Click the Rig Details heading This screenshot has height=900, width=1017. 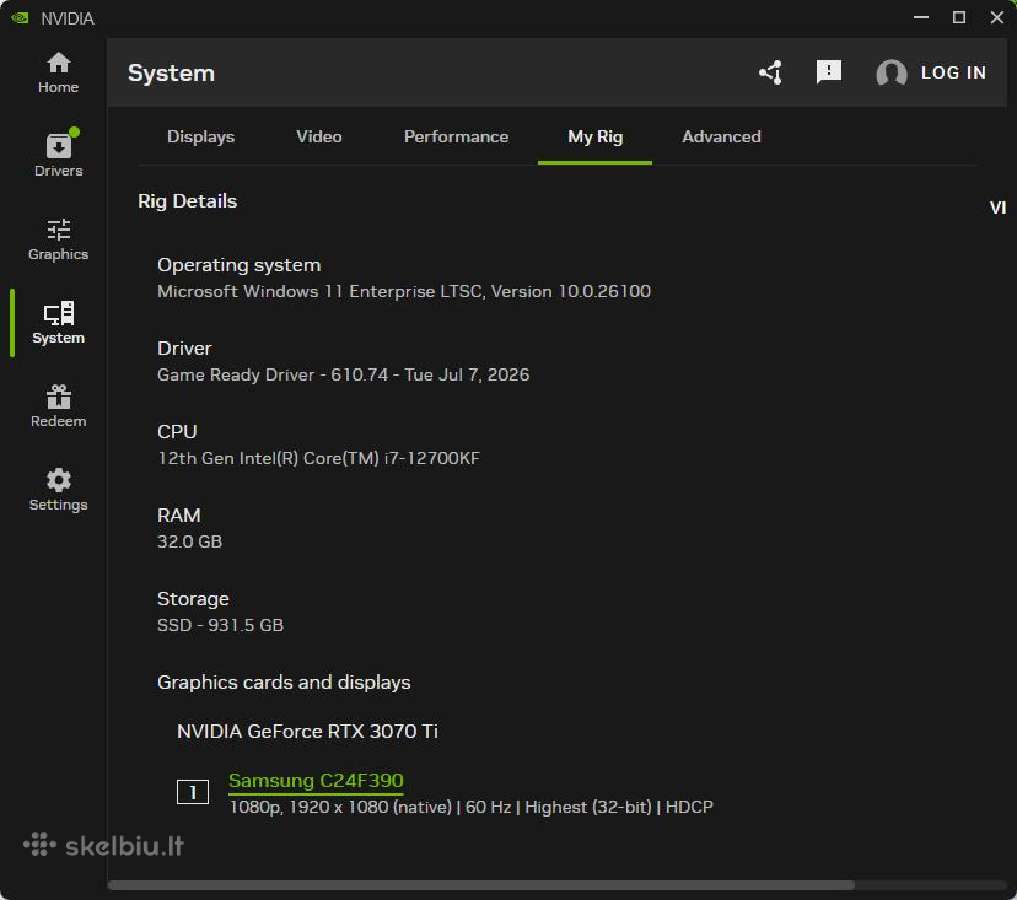click(187, 202)
